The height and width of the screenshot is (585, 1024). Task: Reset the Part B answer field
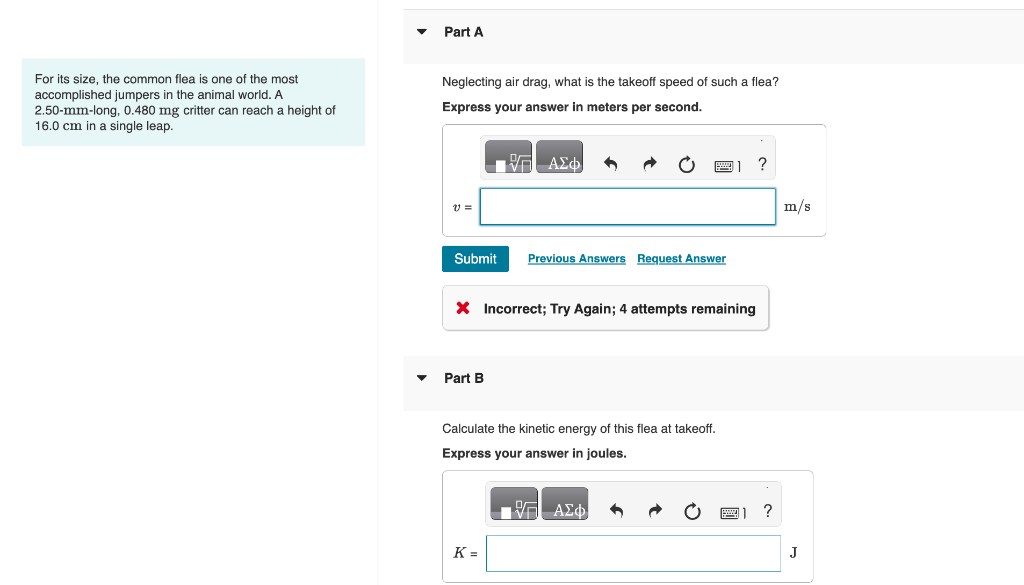point(692,512)
